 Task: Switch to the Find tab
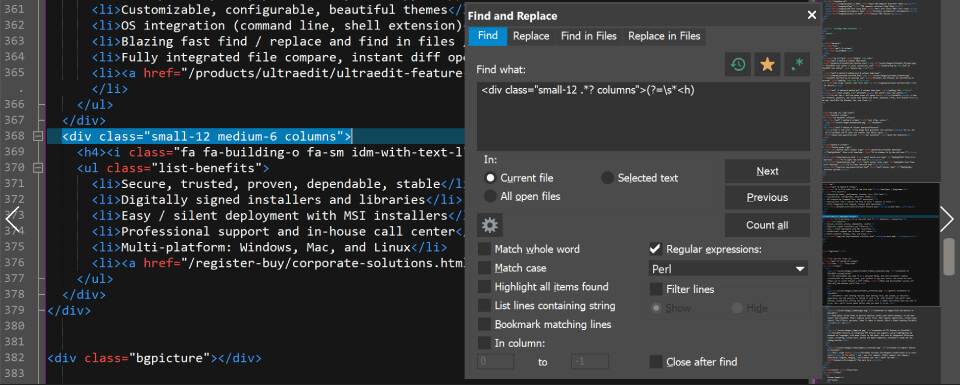(488, 36)
